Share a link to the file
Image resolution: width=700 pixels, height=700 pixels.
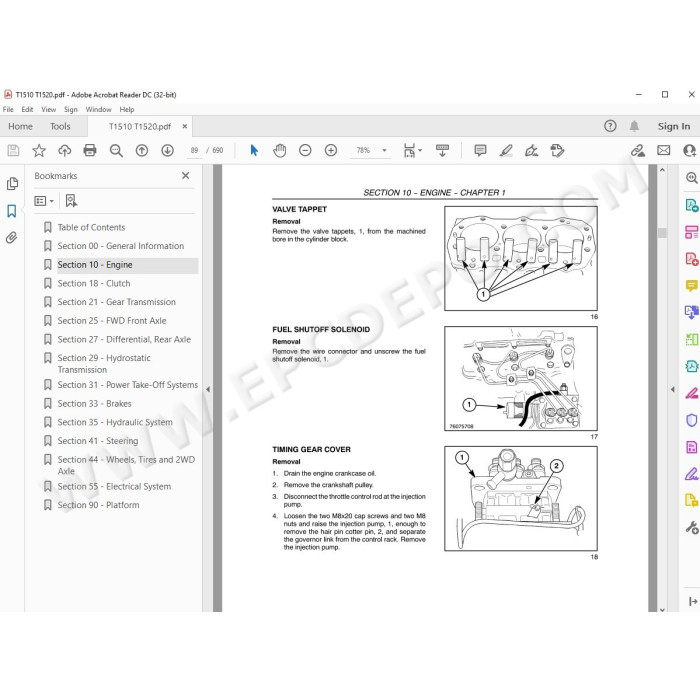pos(638,150)
